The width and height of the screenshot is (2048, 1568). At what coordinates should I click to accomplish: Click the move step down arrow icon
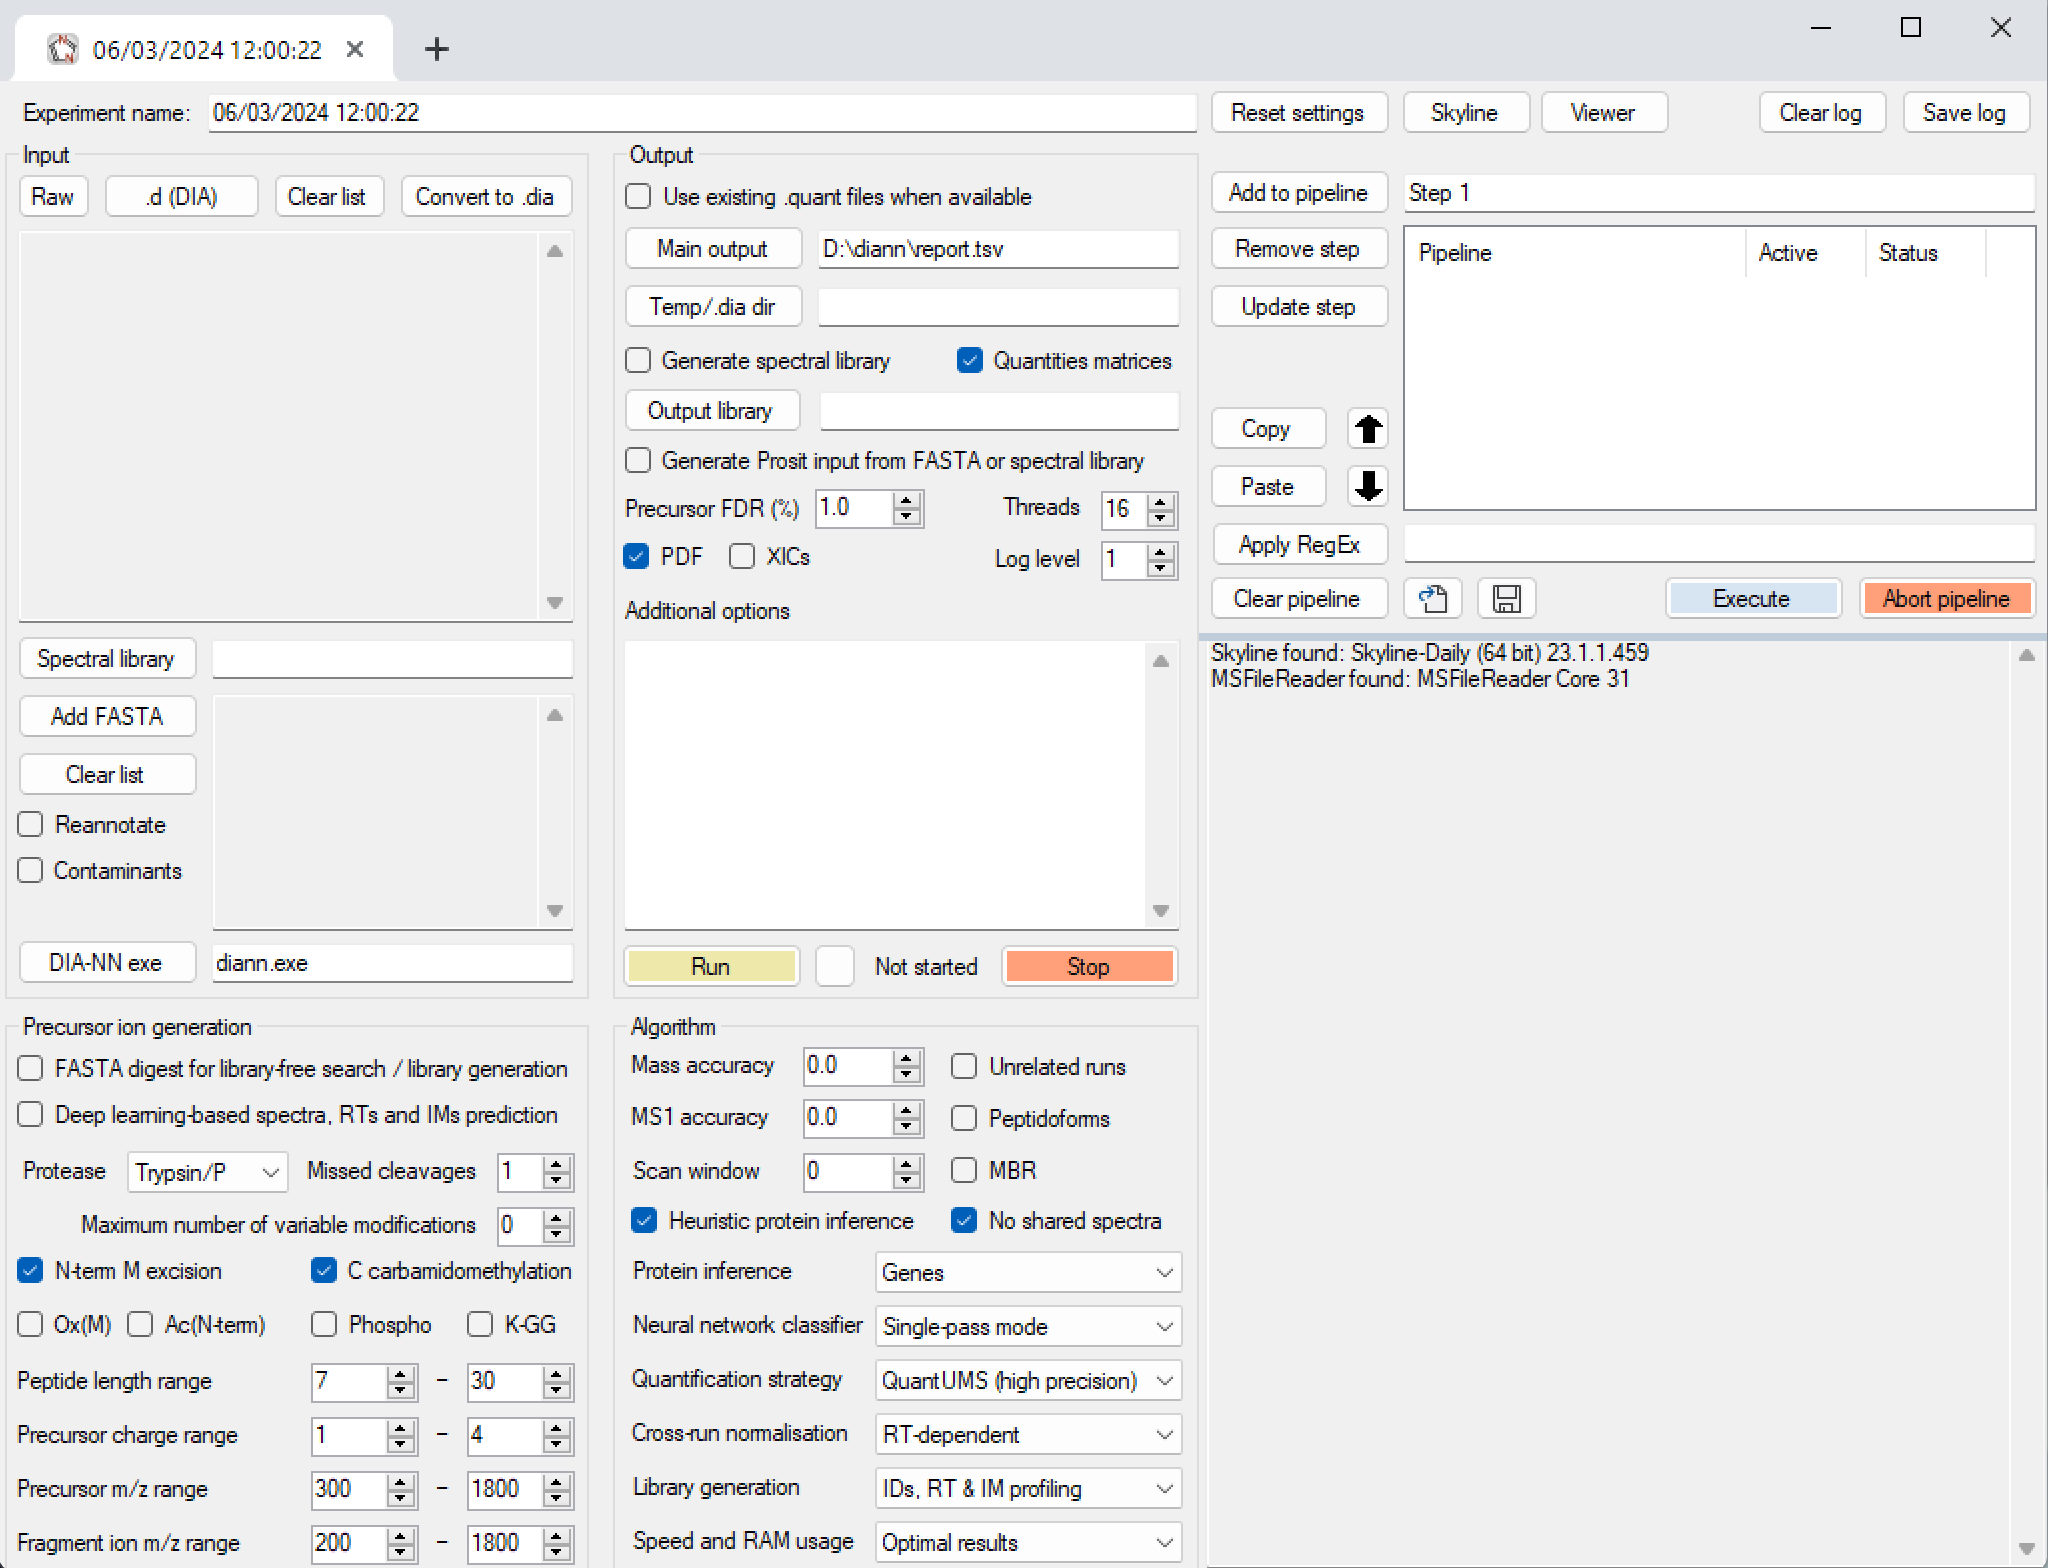click(1368, 487)
